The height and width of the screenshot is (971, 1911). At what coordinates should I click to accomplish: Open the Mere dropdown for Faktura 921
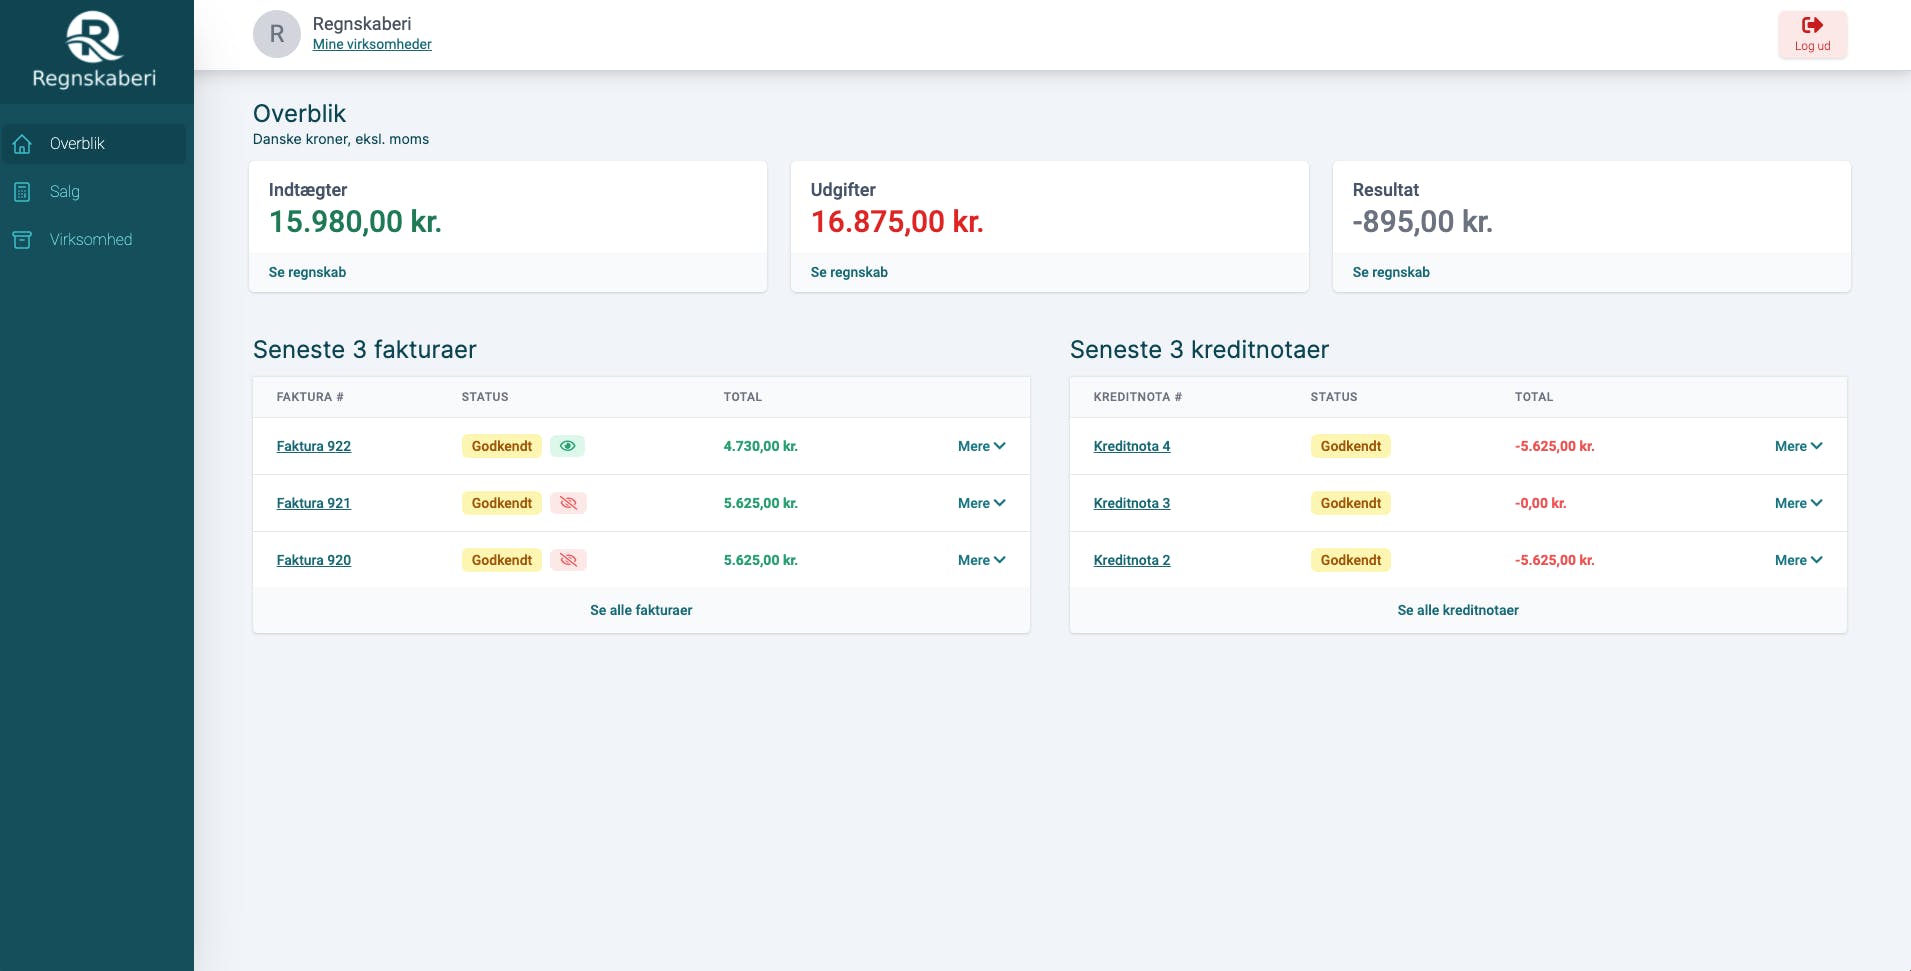point(981,503)
